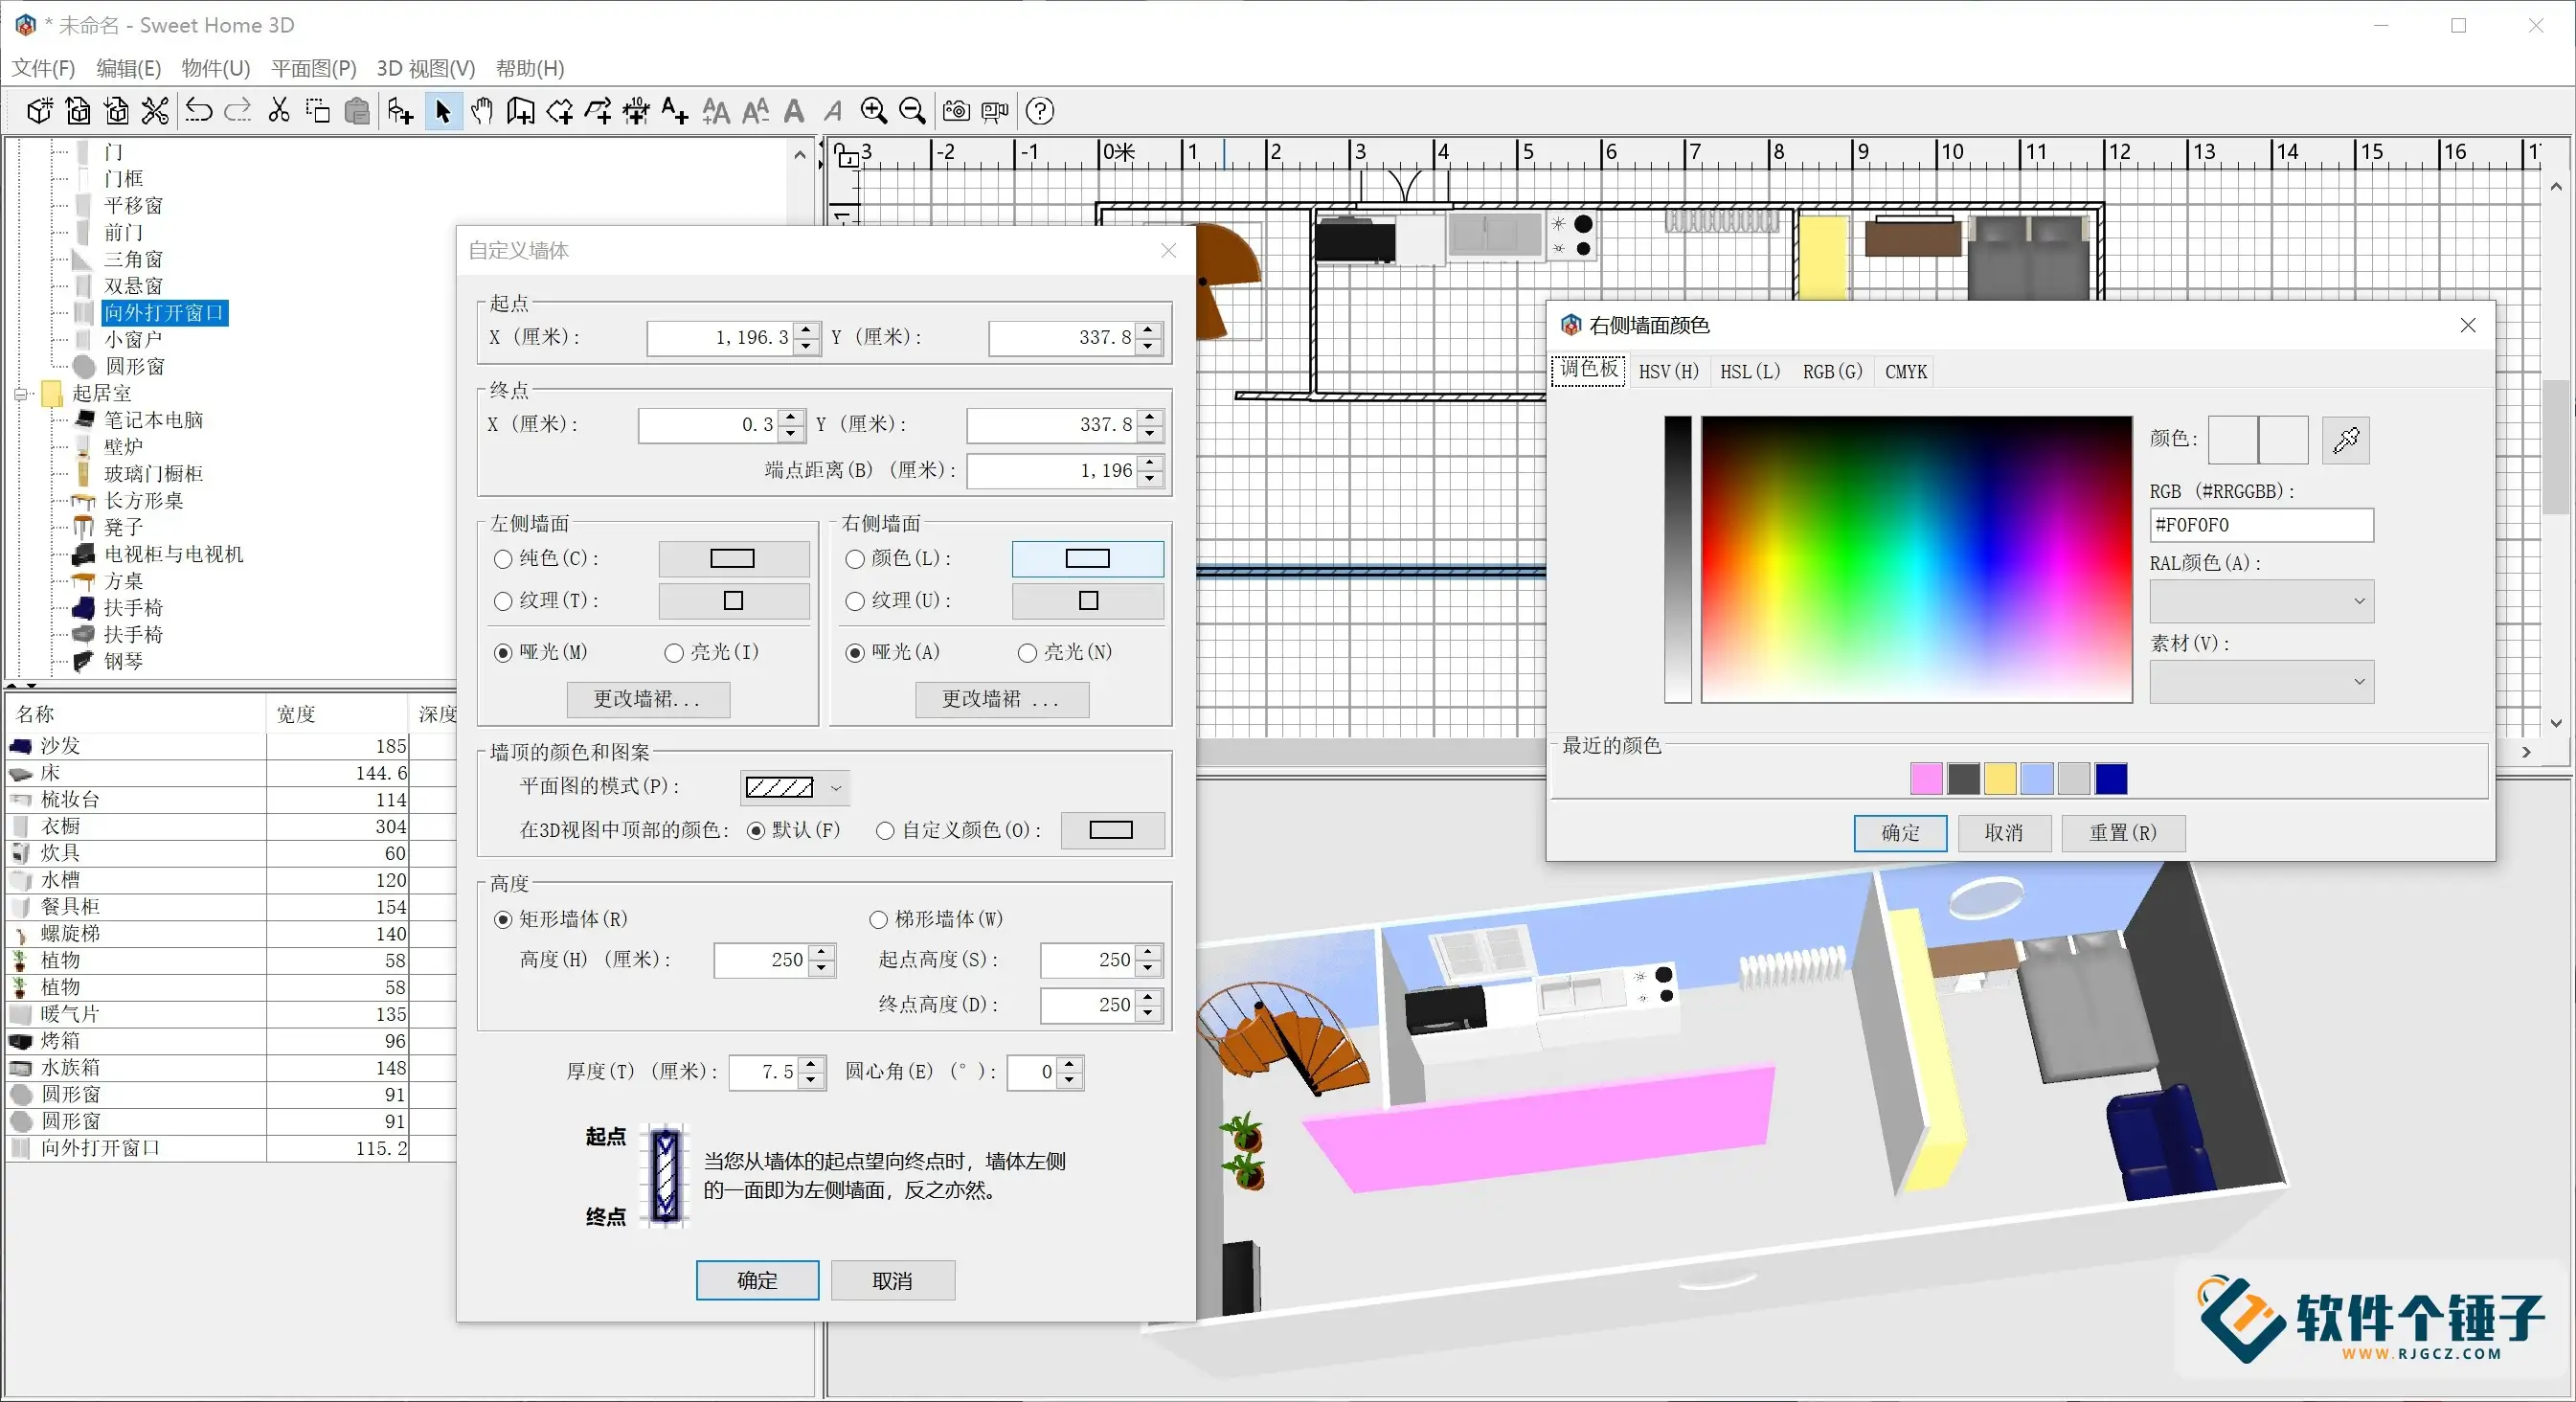The width and height of the screenshot is (2576, 1402).
Task: Toggle bold text style icon
Action: coord(794,111)
